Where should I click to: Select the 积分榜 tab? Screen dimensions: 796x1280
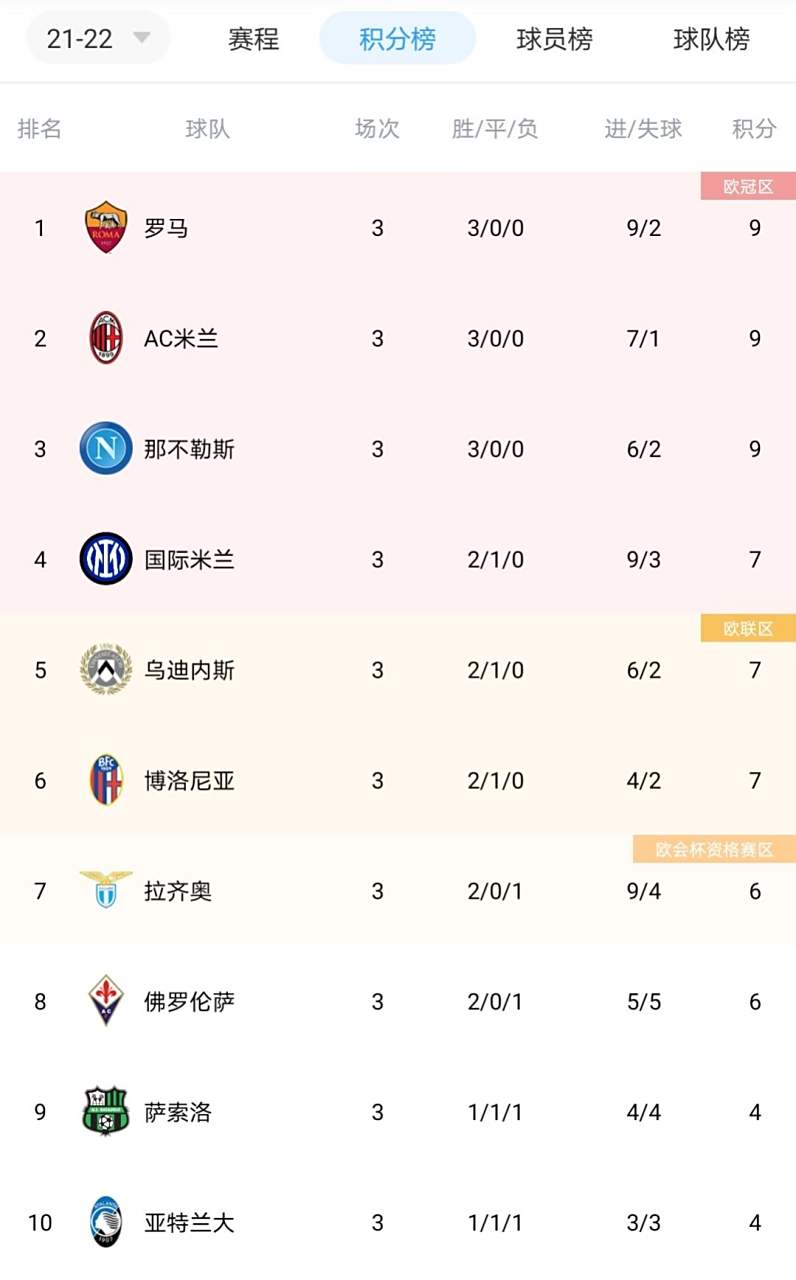[x=397, y=39]
